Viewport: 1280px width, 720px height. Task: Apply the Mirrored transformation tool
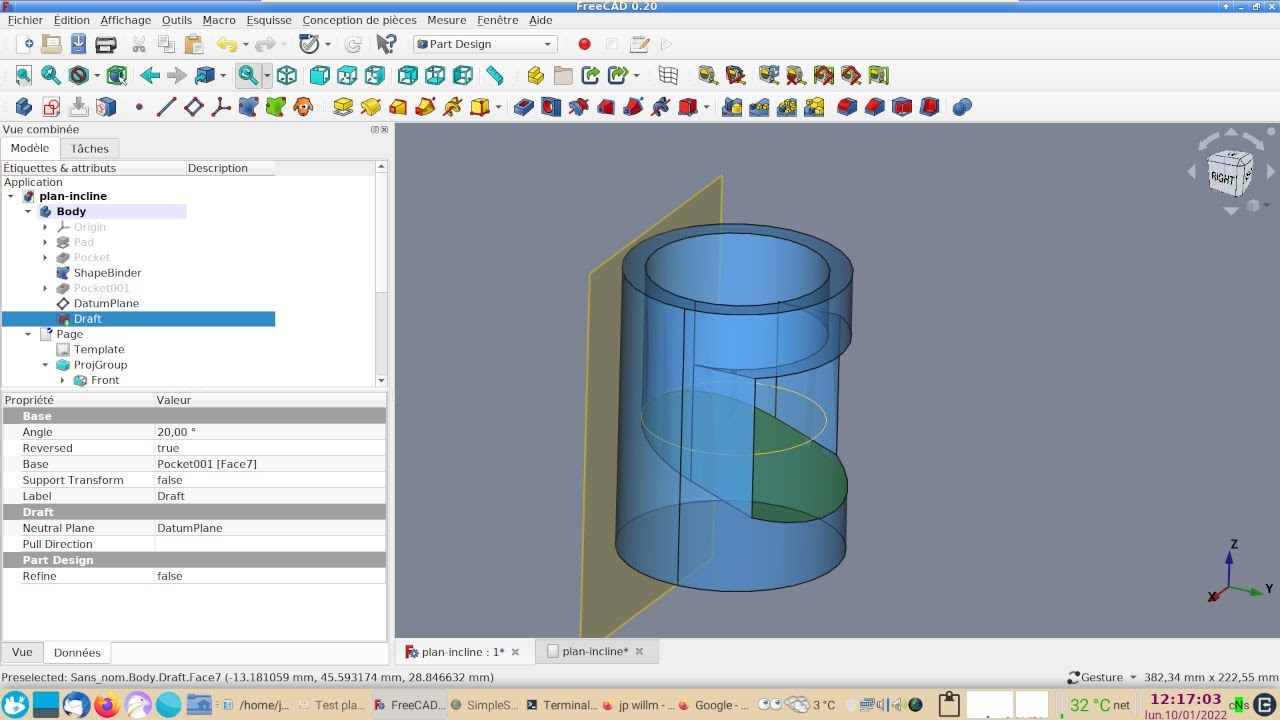coord(732,106)
